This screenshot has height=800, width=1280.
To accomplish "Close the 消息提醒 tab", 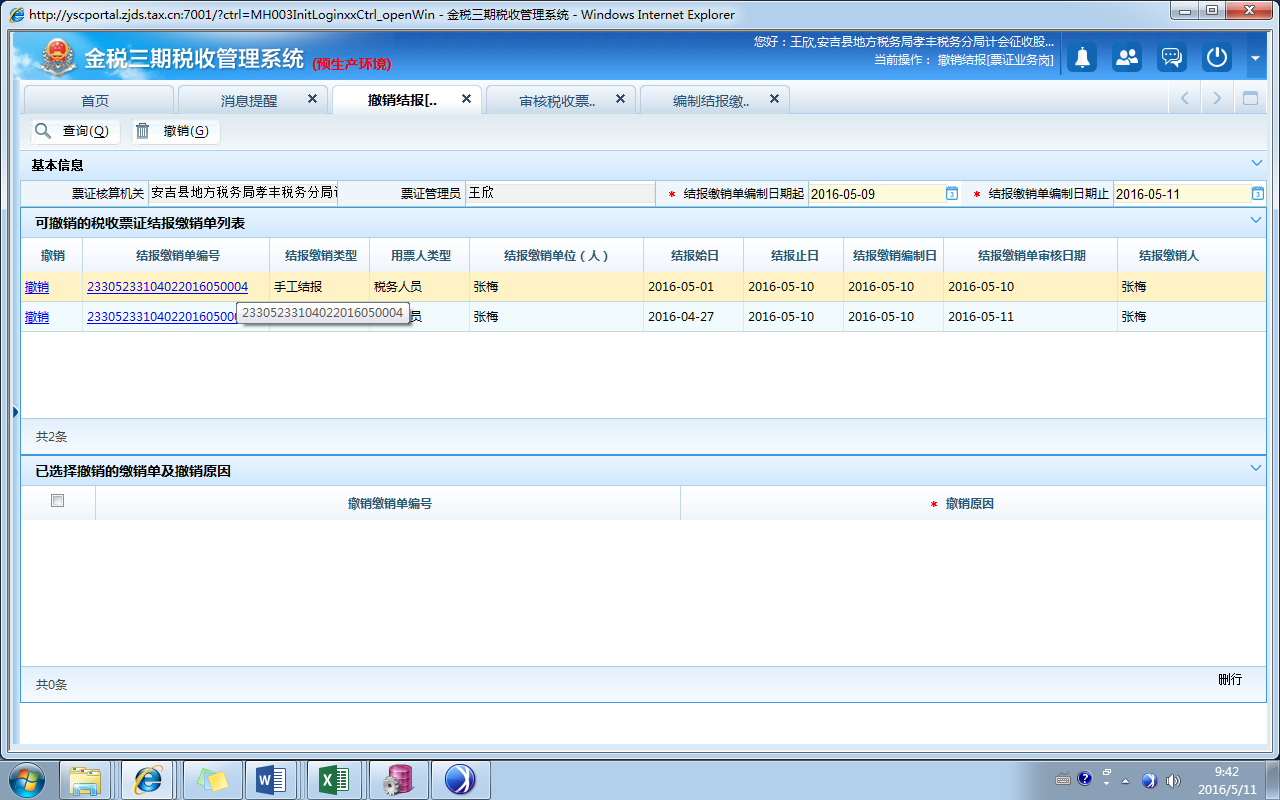I will [312, 99].
